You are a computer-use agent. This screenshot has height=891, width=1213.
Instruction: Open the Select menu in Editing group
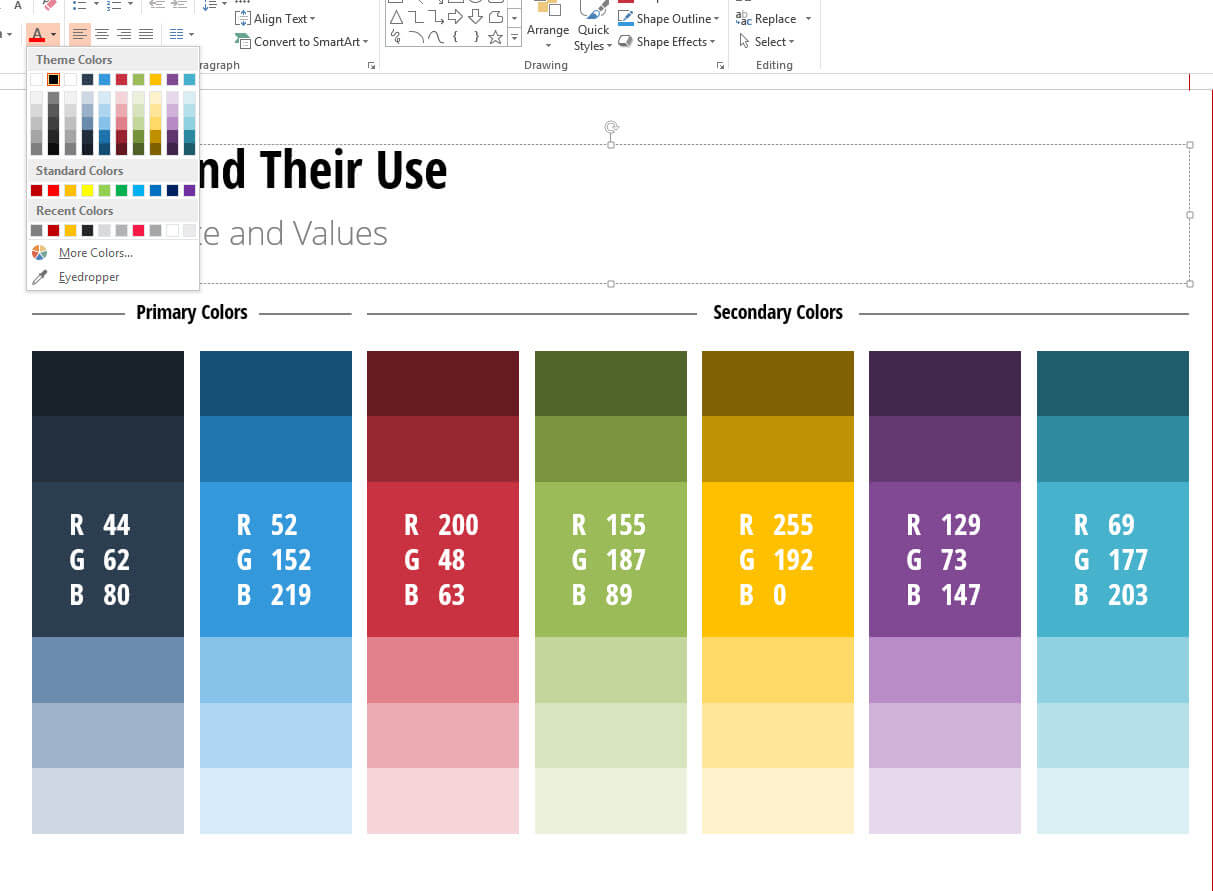coord(770,41)
